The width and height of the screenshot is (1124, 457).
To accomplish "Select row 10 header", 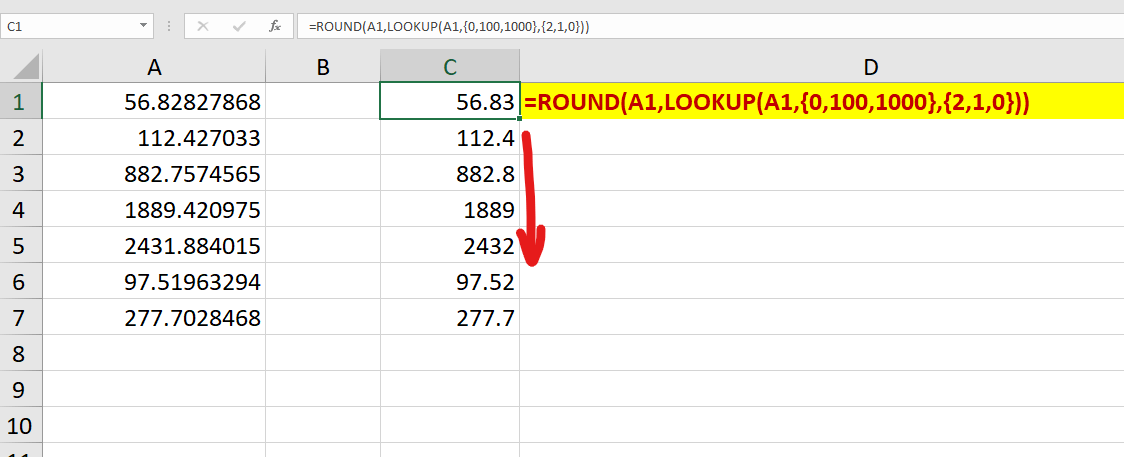I will pyautogui.click(x=21, y=425).
